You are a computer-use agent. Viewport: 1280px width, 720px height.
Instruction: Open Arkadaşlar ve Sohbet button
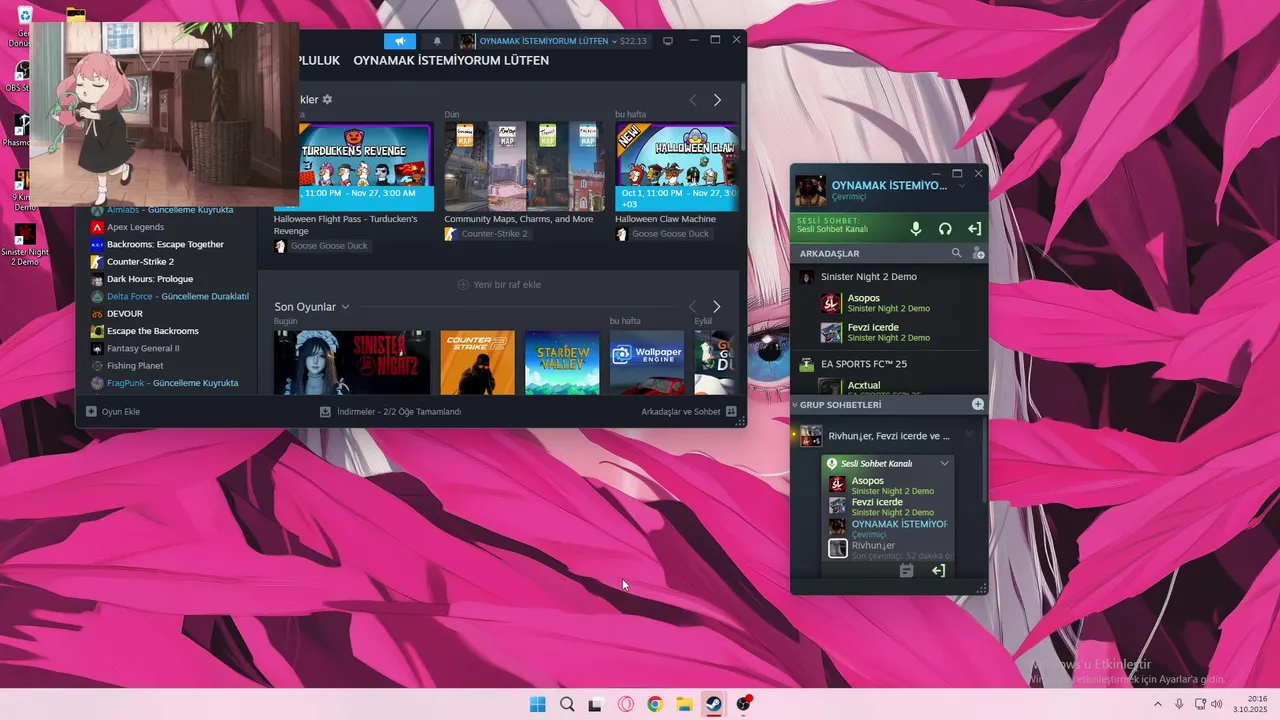[689, 411]
